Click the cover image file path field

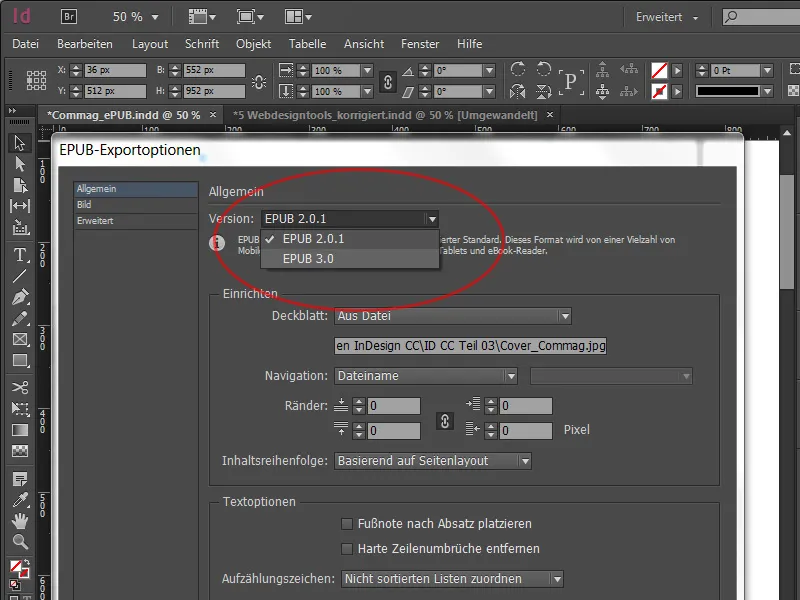coord(470,346)
